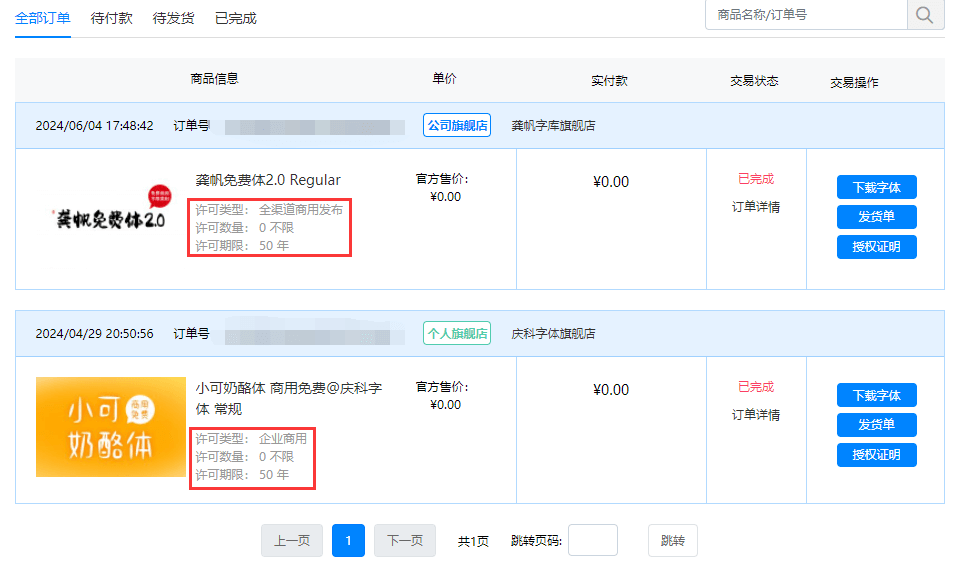
Task: Open 发货单 for 小可奶酪体 order
Action: click(x=876, y=425)
